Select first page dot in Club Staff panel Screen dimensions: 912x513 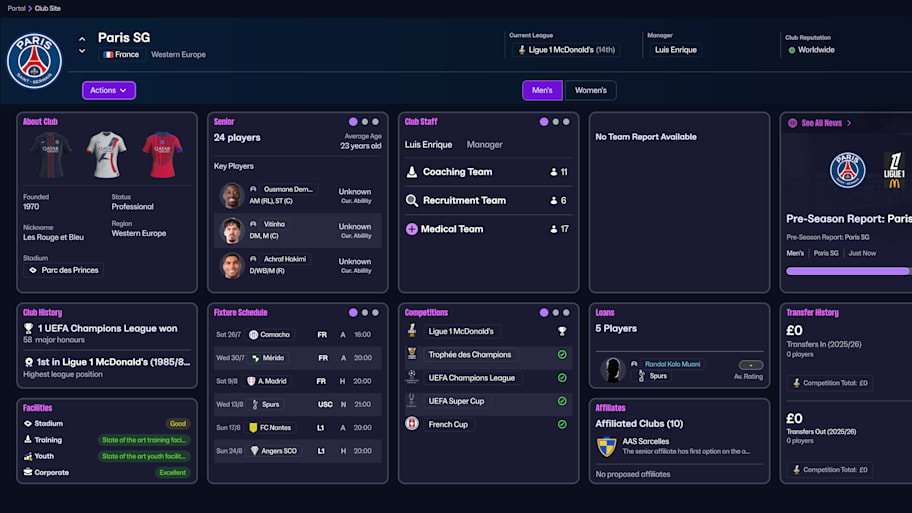pyautogui.click(x=544, y=122)
